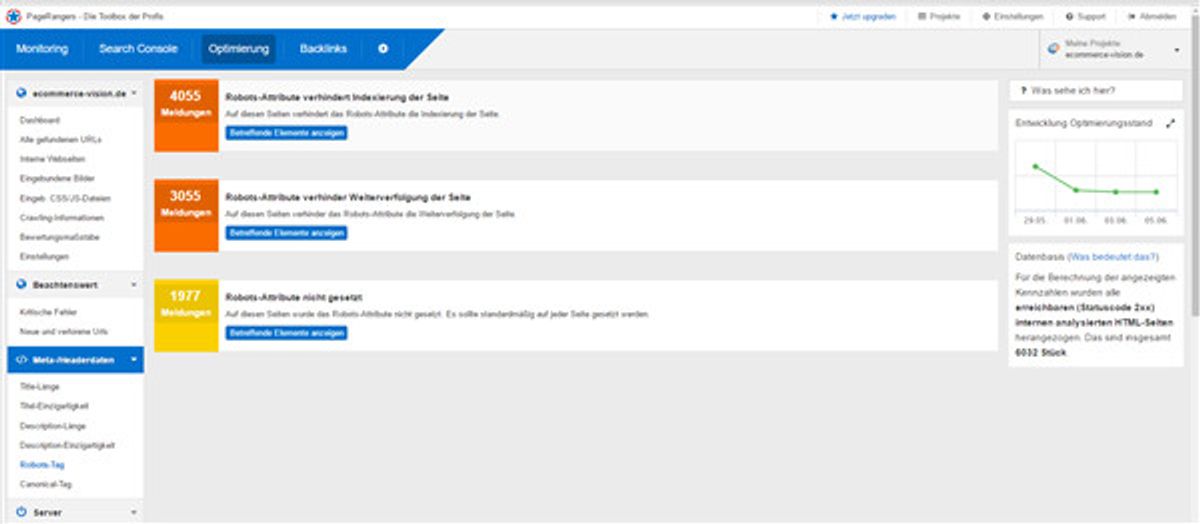Collapse the ecommerce-vision.de sidebar section arrow

[x=133, y=93]
